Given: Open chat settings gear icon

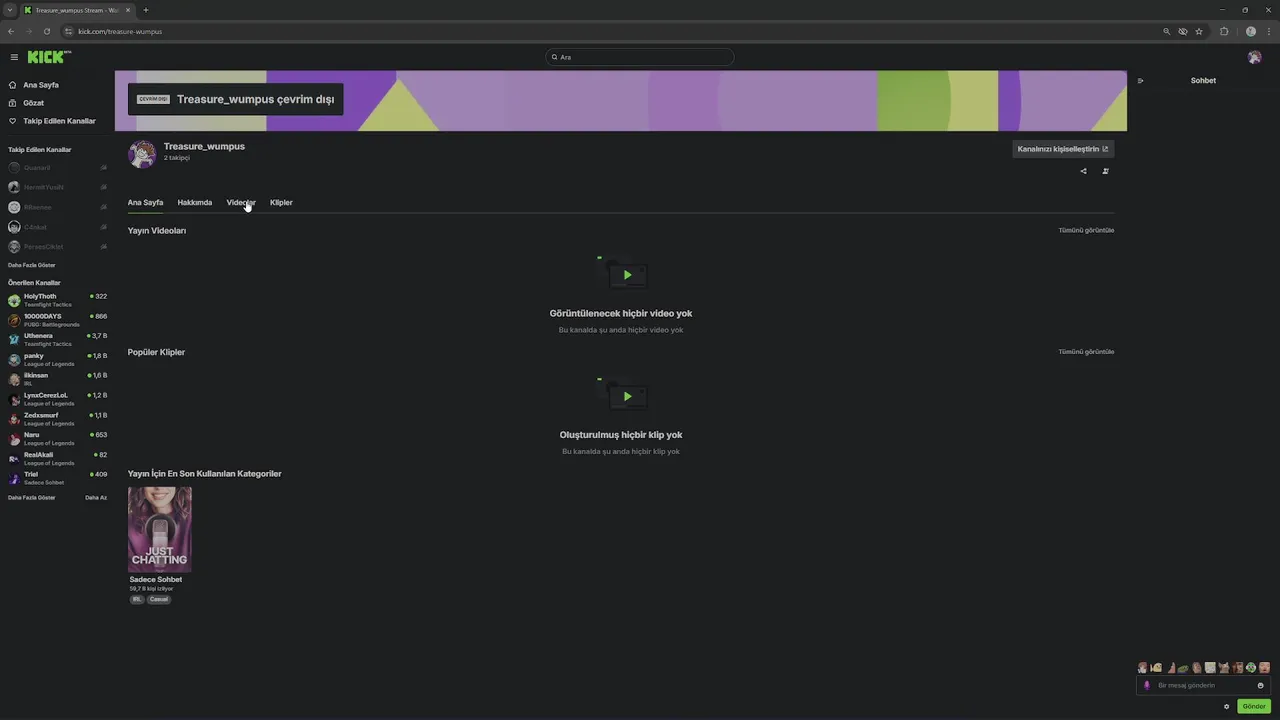Looking at the screenshot, I should coord(1227,707).
